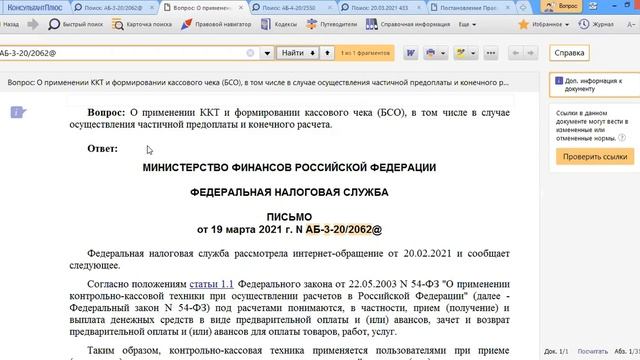Click the icon right of Вопрос button
Image resolution: width=640 pixels, height=360 pixels.
(593, 6)
